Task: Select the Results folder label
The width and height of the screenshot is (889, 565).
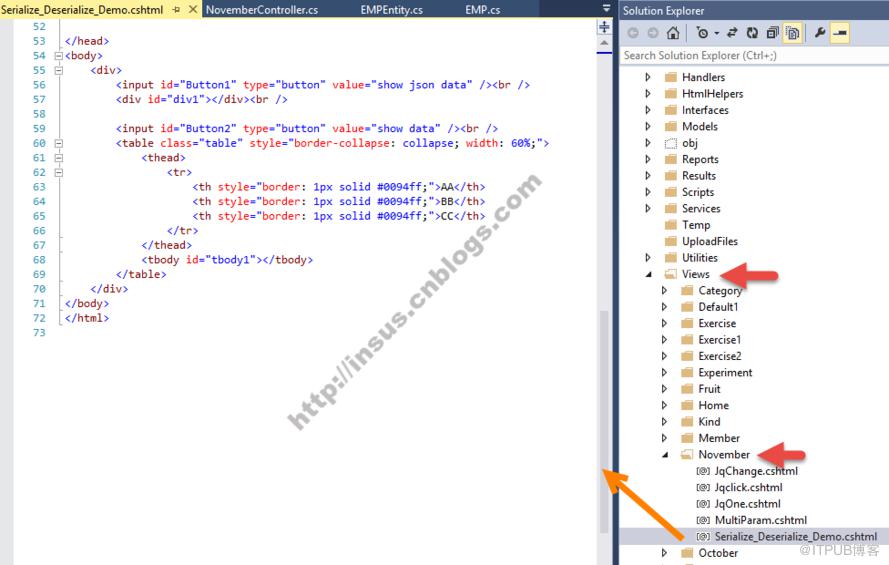Action: click(698, 176)
